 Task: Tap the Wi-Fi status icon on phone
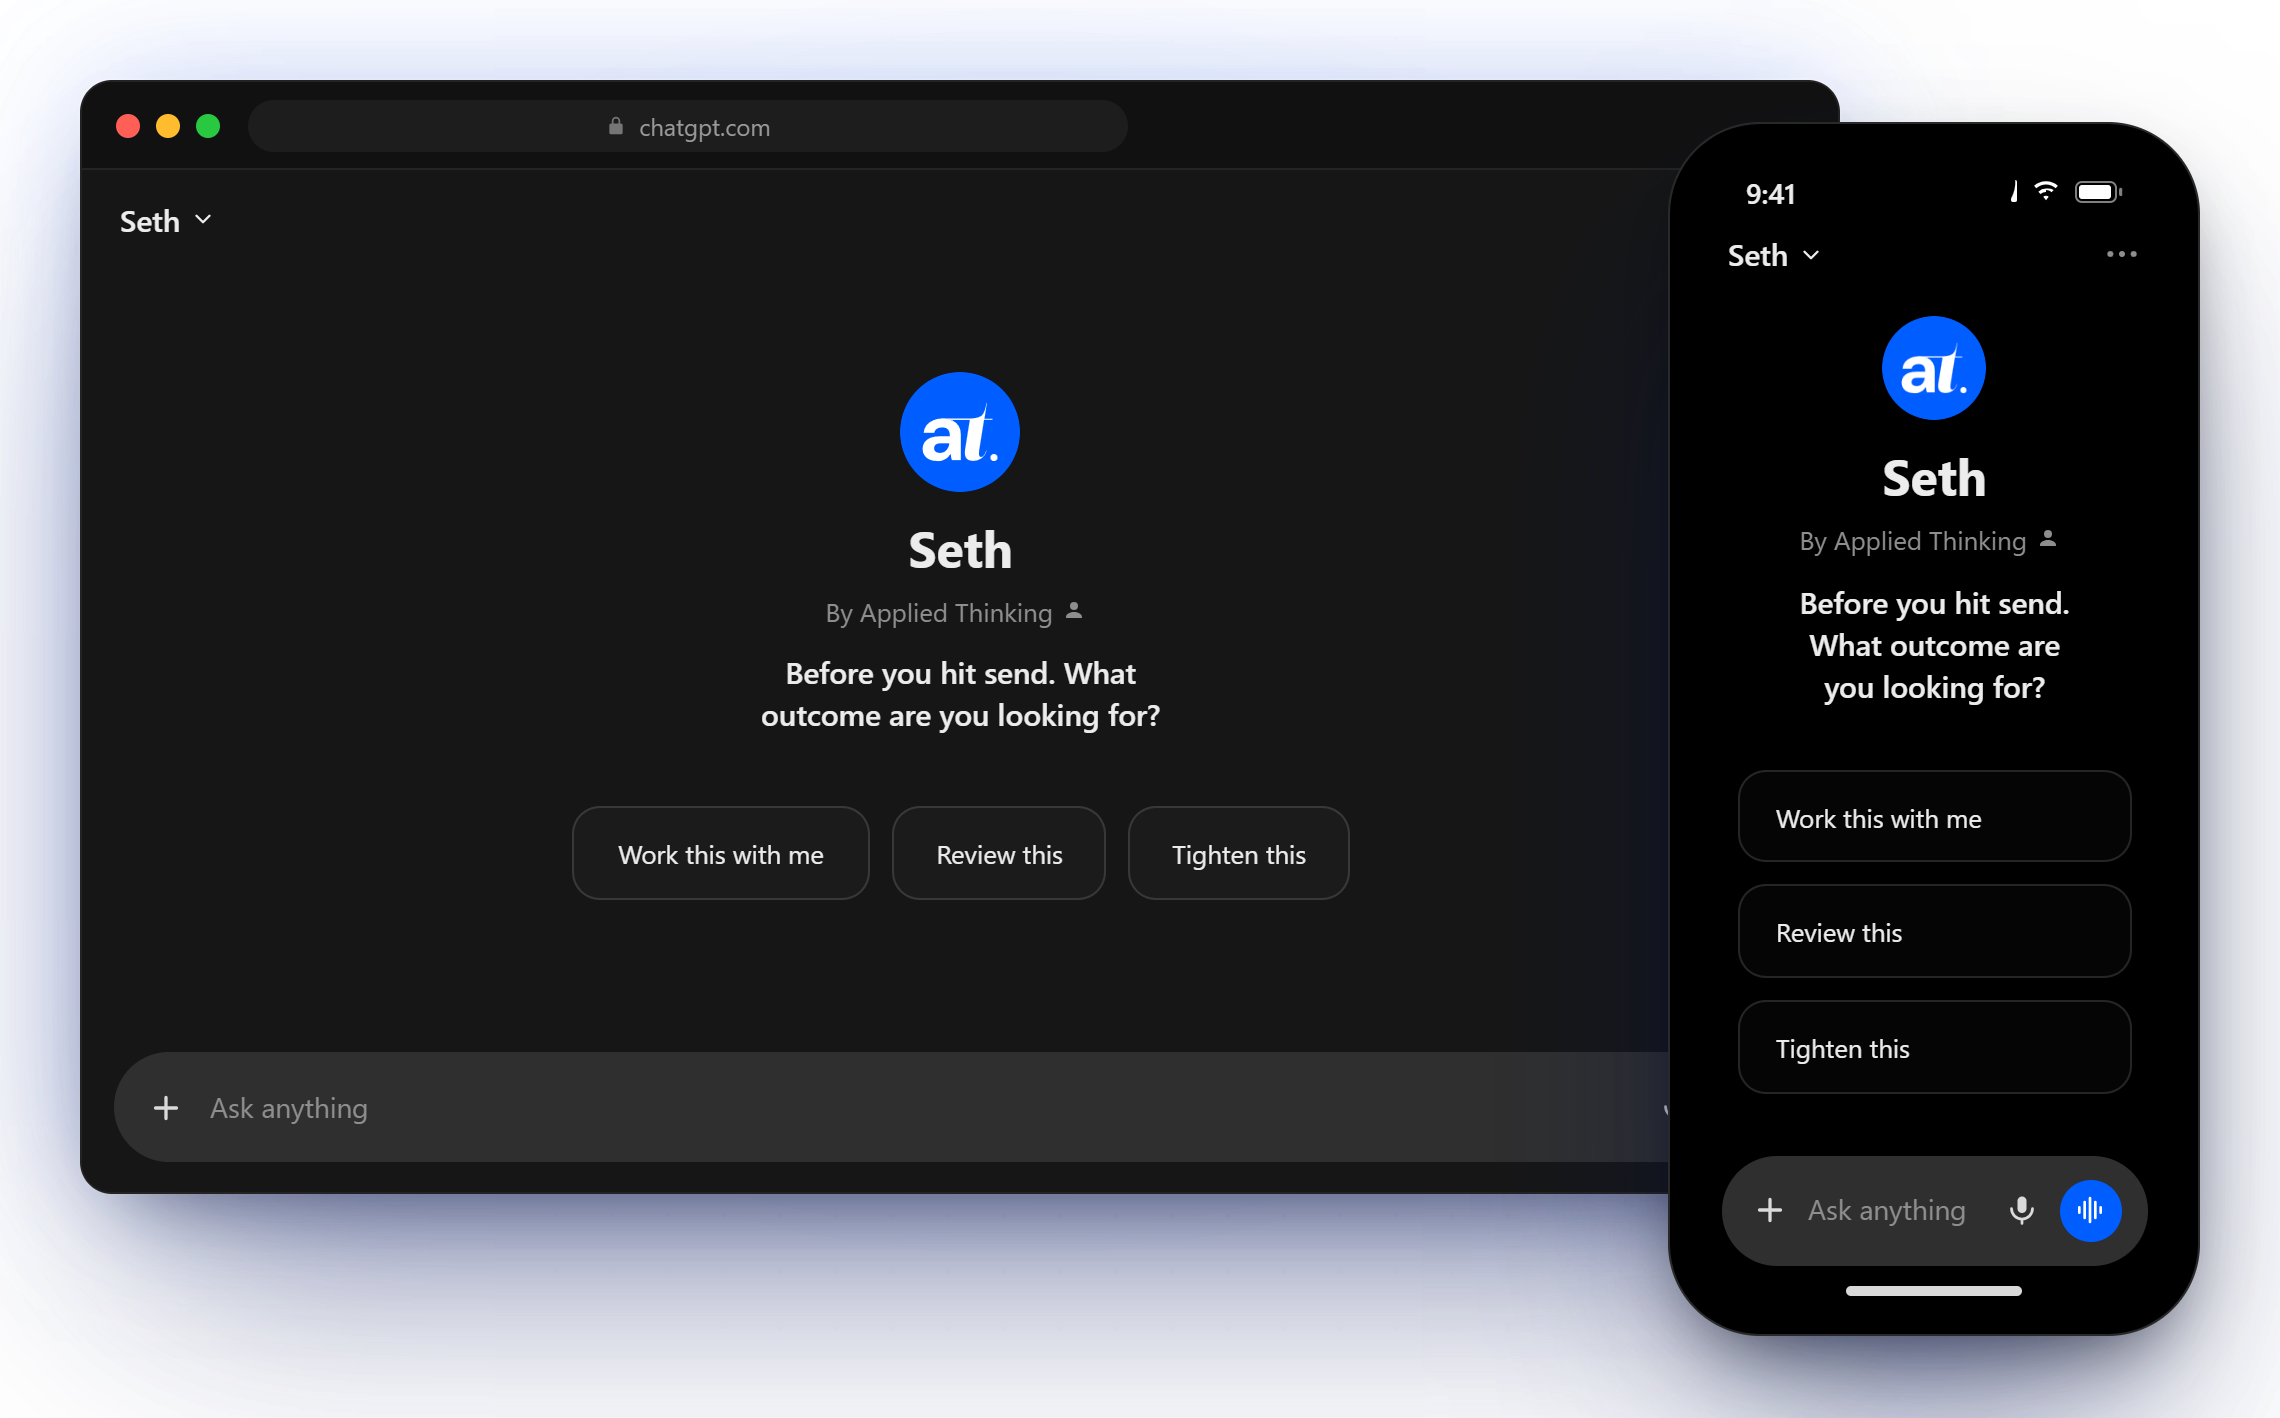coord(2046,190)
